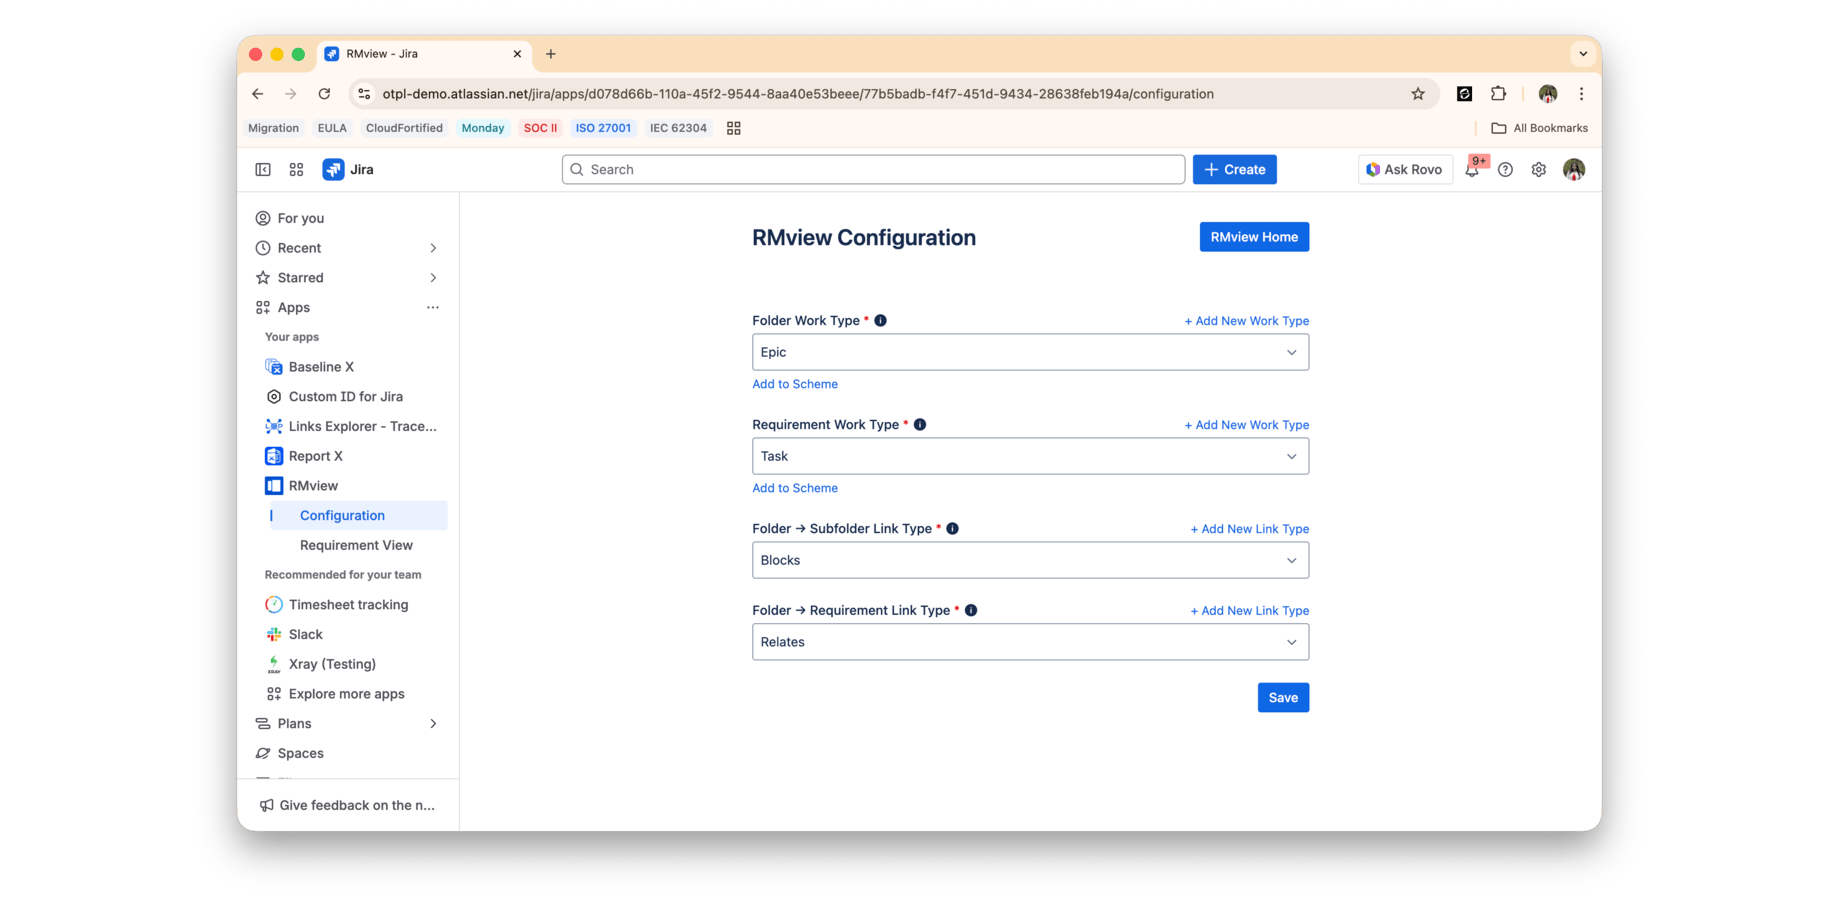Click the Ask Rovo icon
The image size is (1840, 900).
[x=1371, y=169]
